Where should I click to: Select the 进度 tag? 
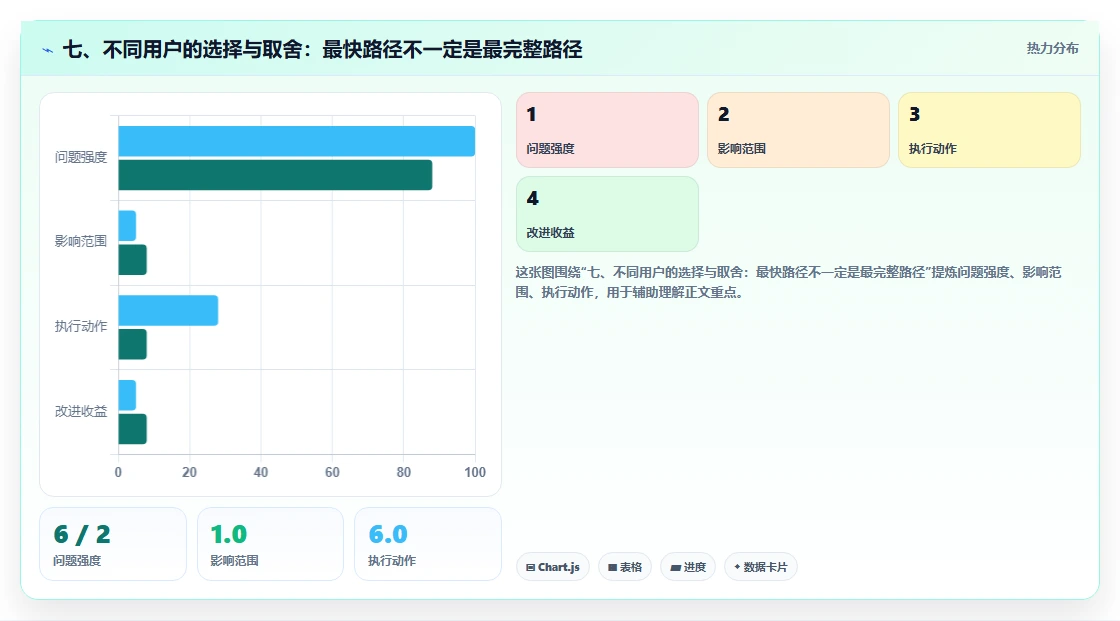tap(688, 567)
